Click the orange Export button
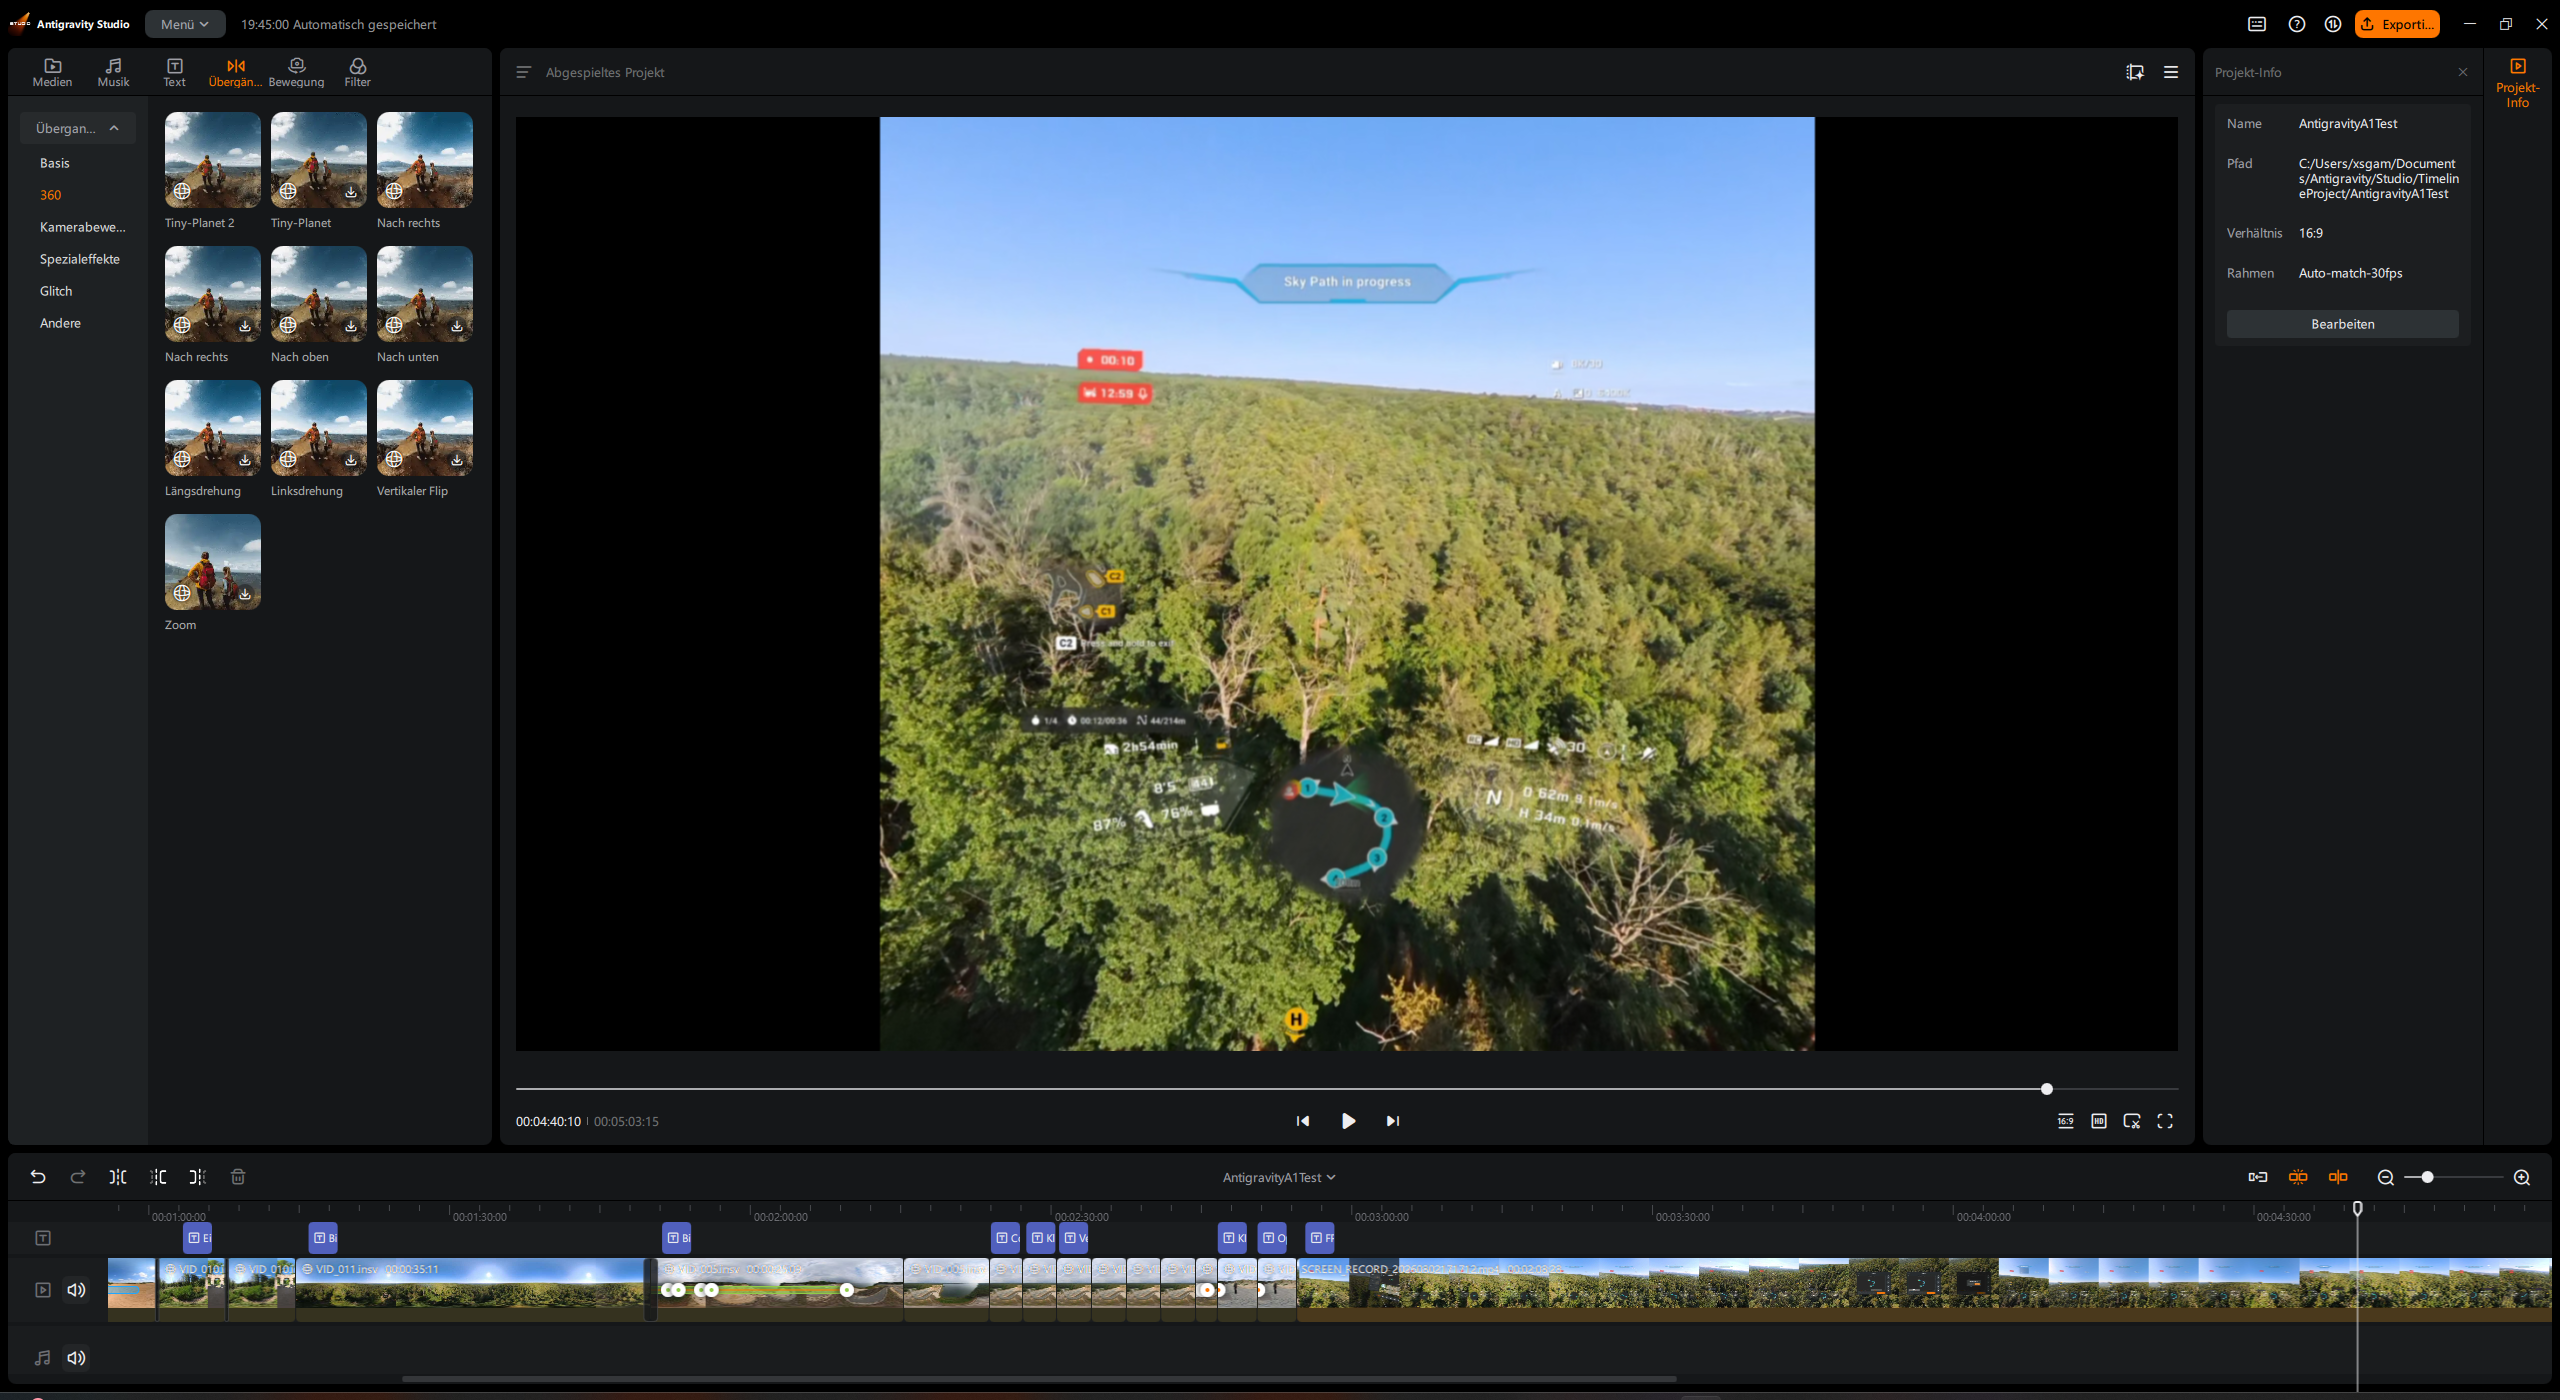This screenshot has height=1400, width=2560. [x=2397, y=24]
